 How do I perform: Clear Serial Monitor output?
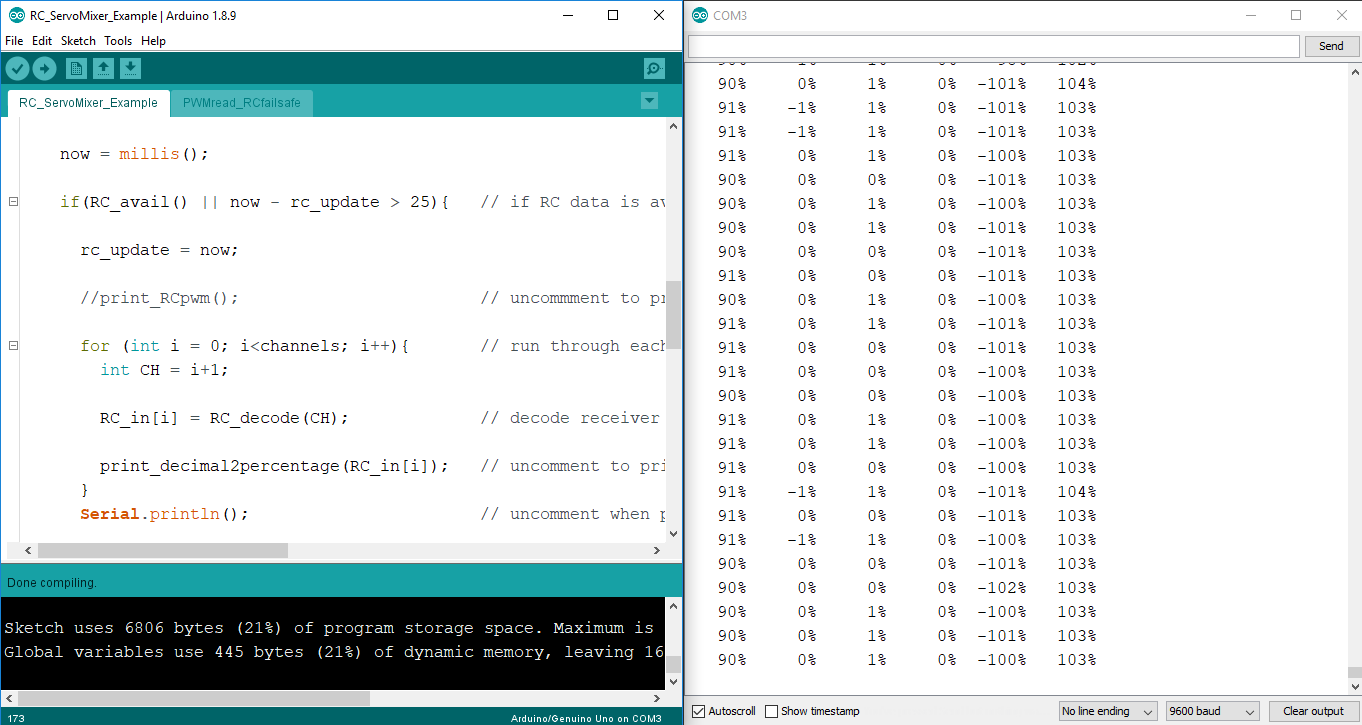1311,710
